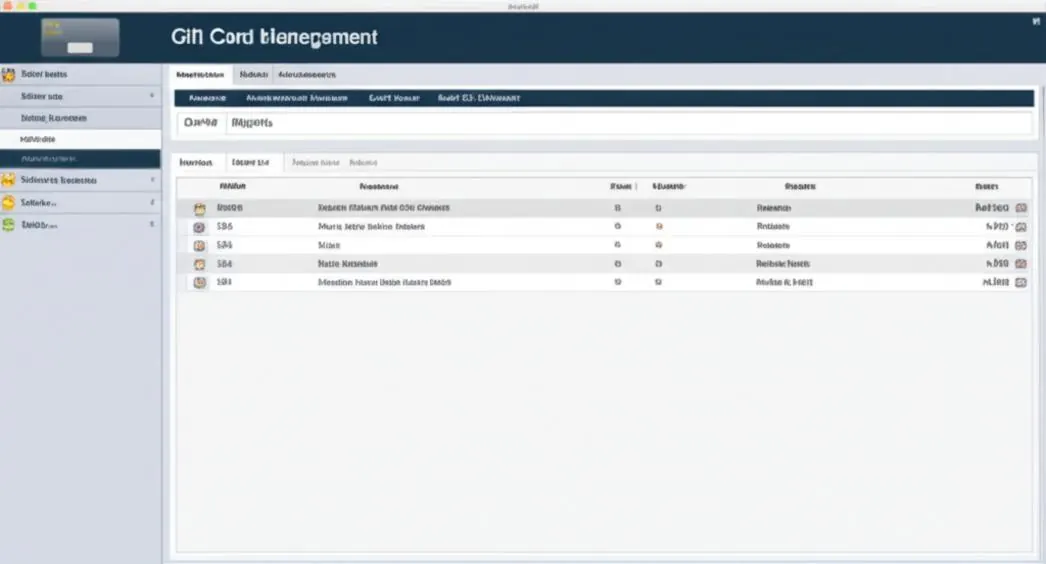Click the second small circle indicator in the fifth row

point(658,282)
